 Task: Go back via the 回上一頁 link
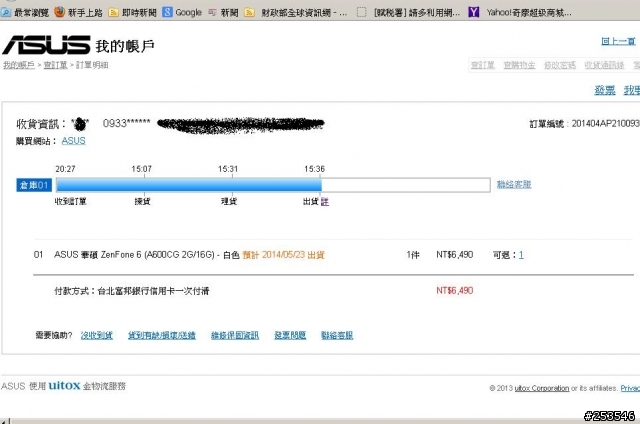pos(618,41)
